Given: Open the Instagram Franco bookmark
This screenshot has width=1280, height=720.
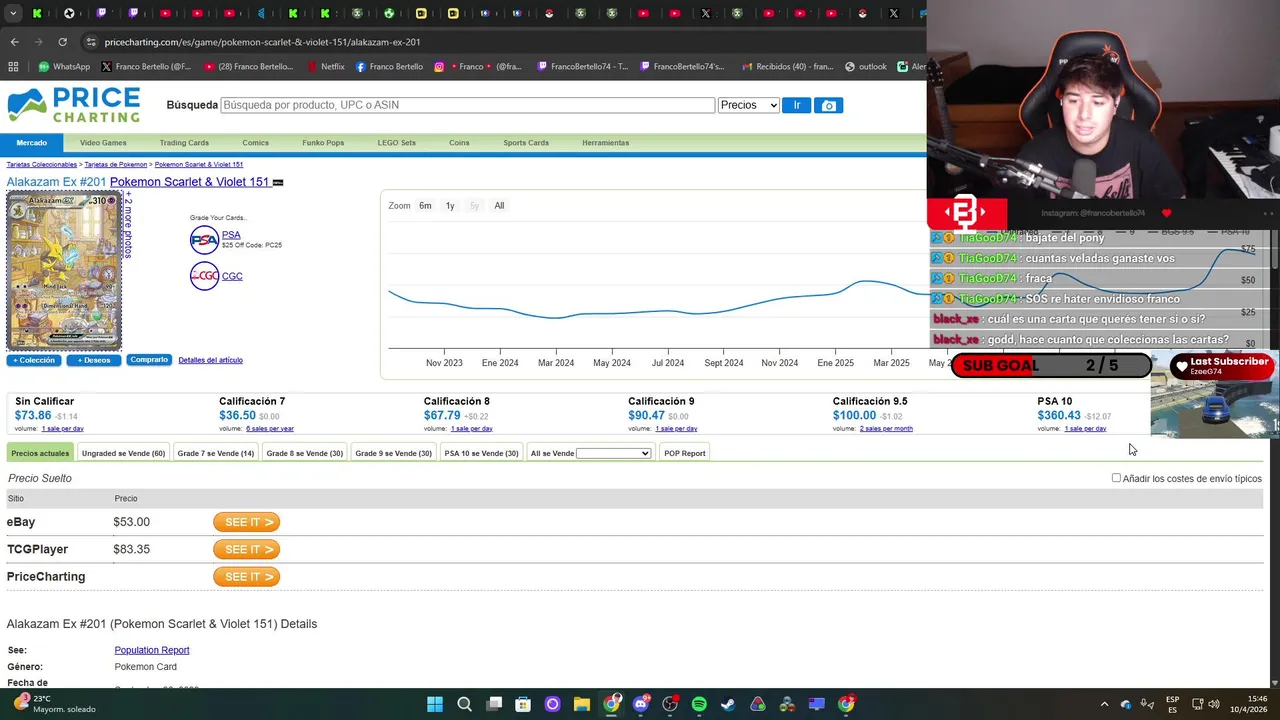Looking at the screenshot, I should [478, 67].
